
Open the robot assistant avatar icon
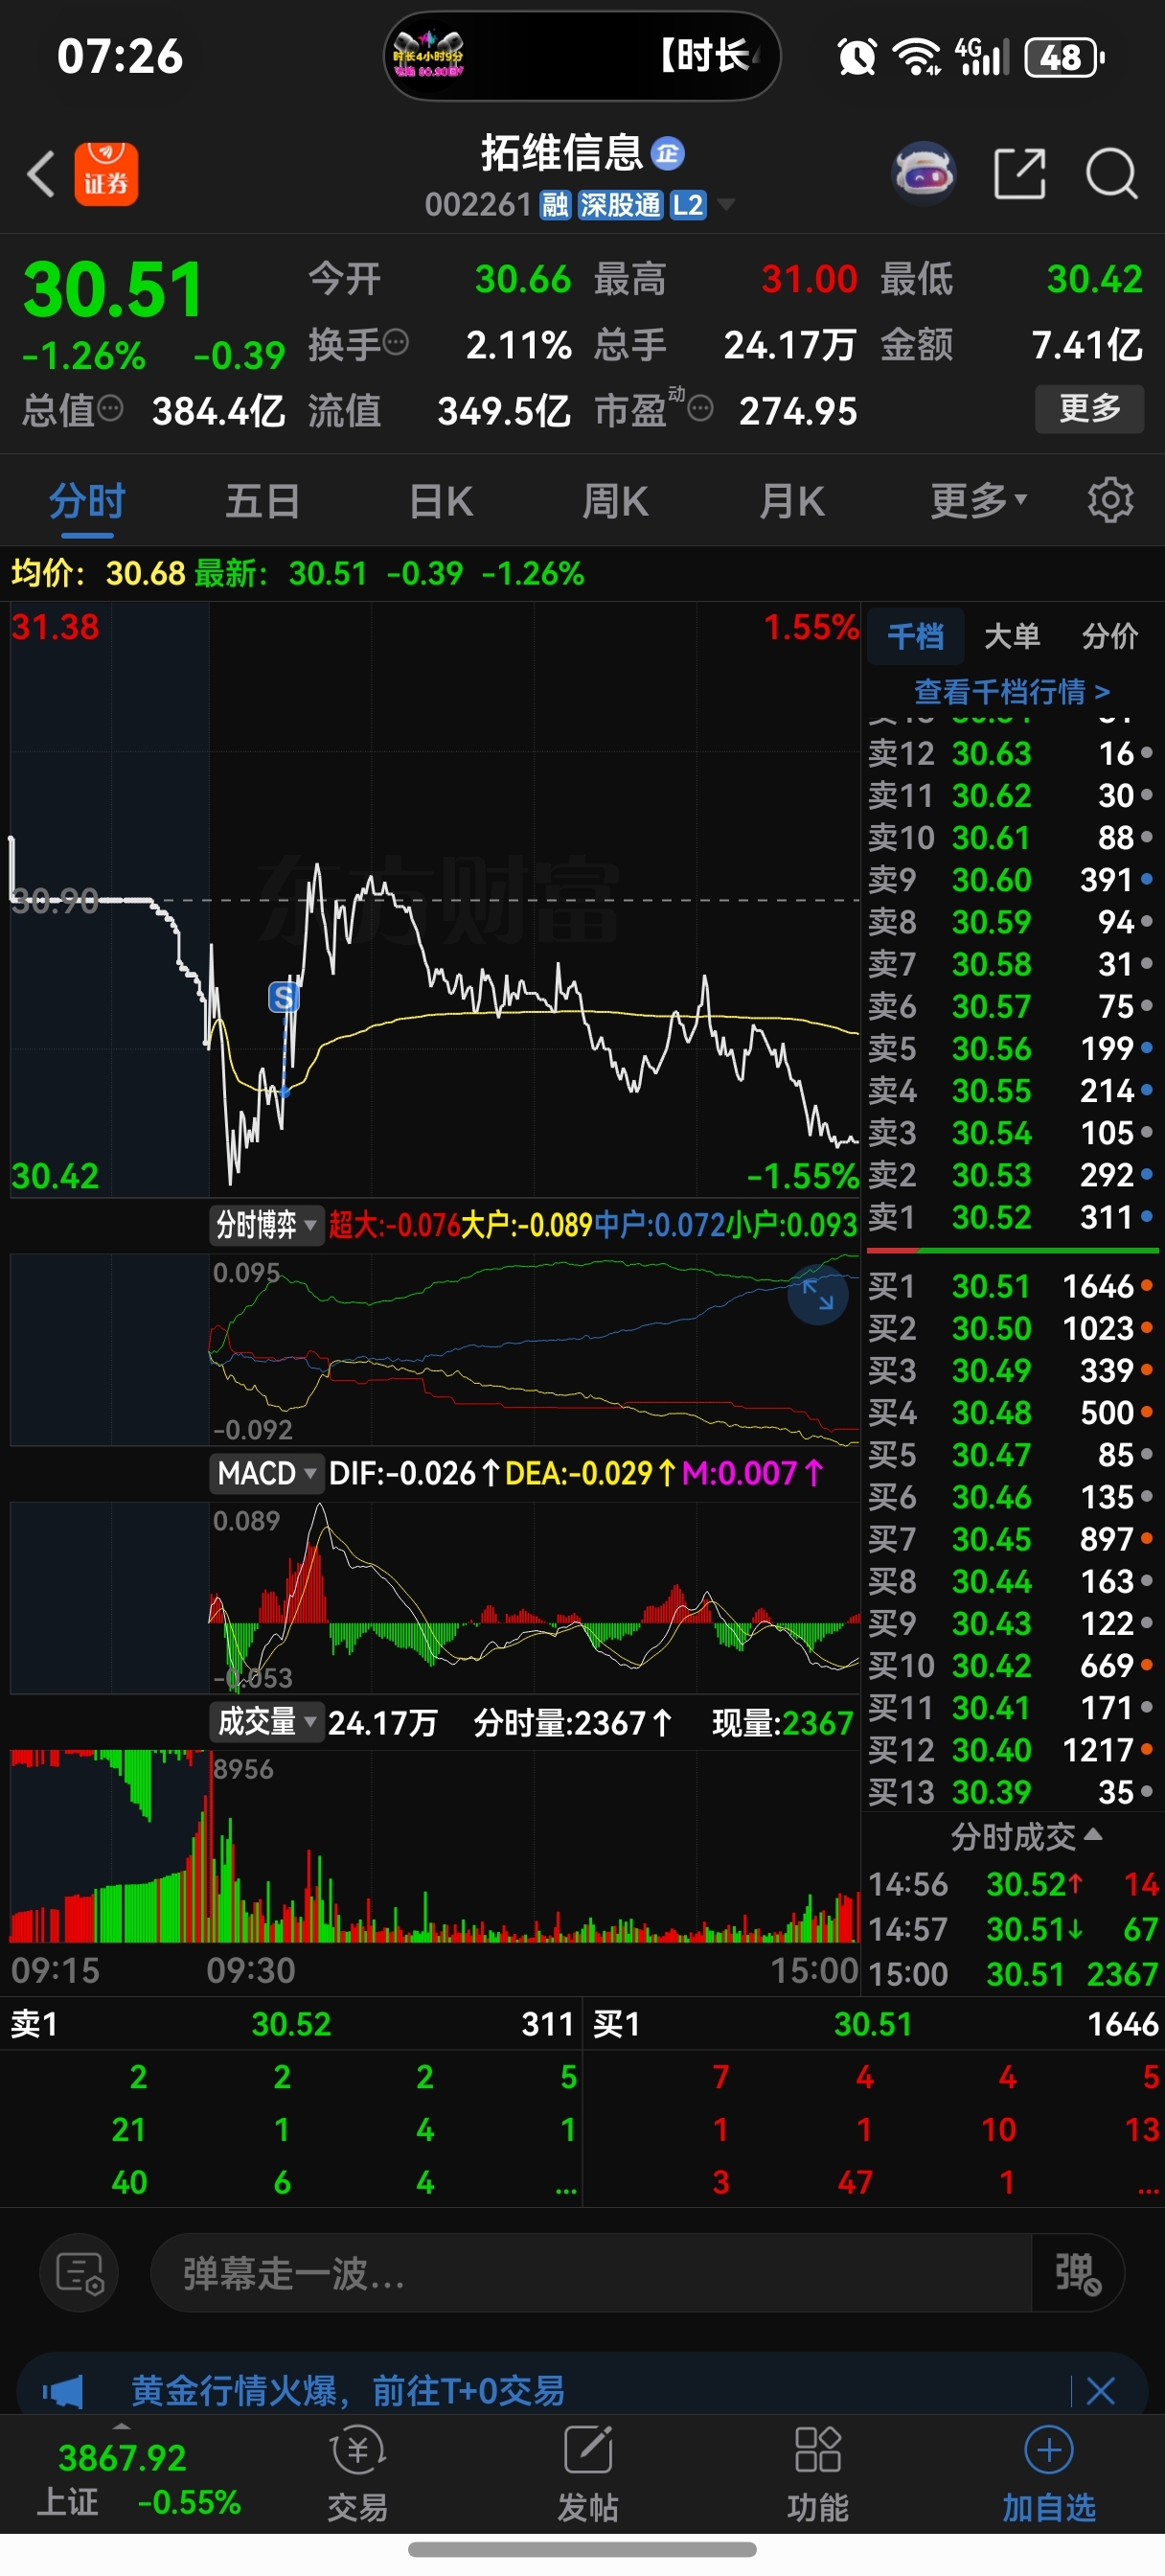click(x=923, y=173)
